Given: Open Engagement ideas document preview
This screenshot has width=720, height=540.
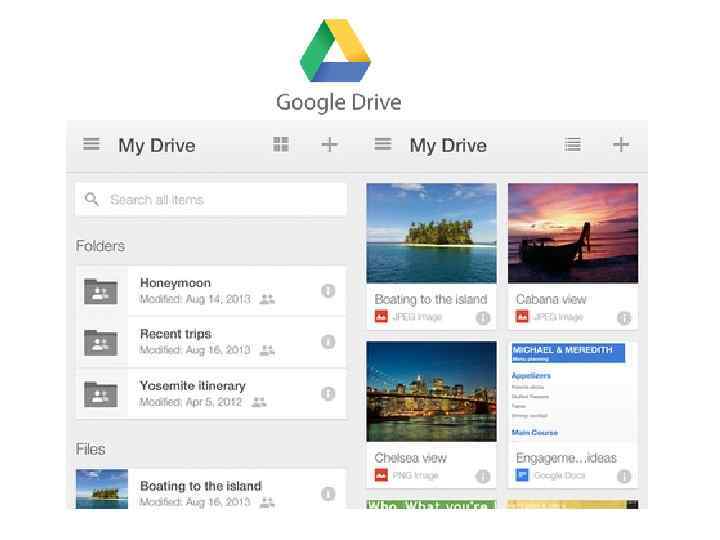Looking at the screenshot, I should coord(573,391).
